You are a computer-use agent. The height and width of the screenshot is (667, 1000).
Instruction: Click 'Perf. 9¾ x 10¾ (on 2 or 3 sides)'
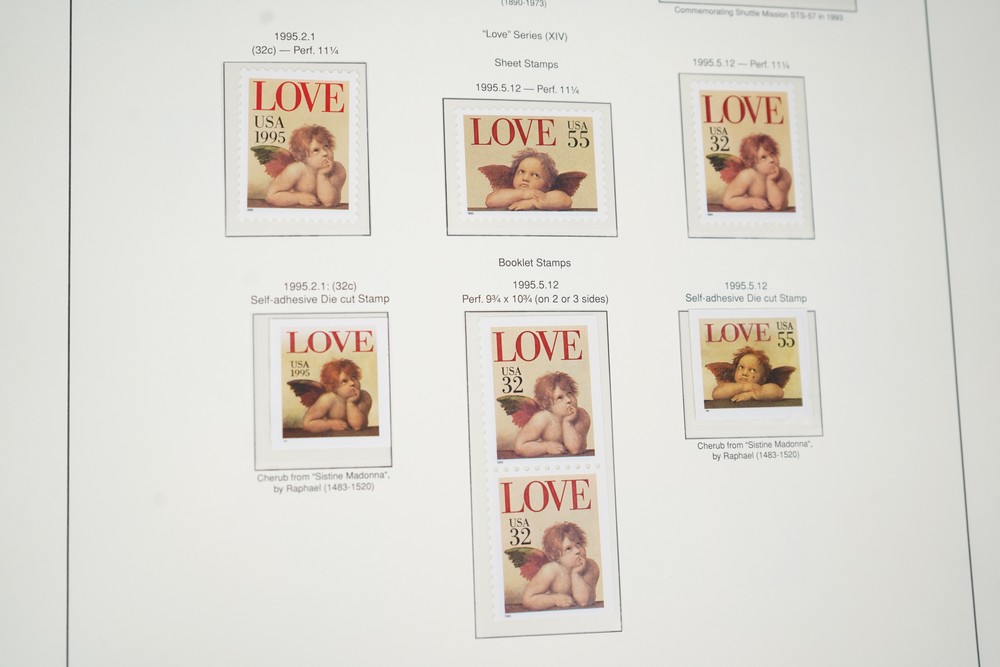pos(535,299)
